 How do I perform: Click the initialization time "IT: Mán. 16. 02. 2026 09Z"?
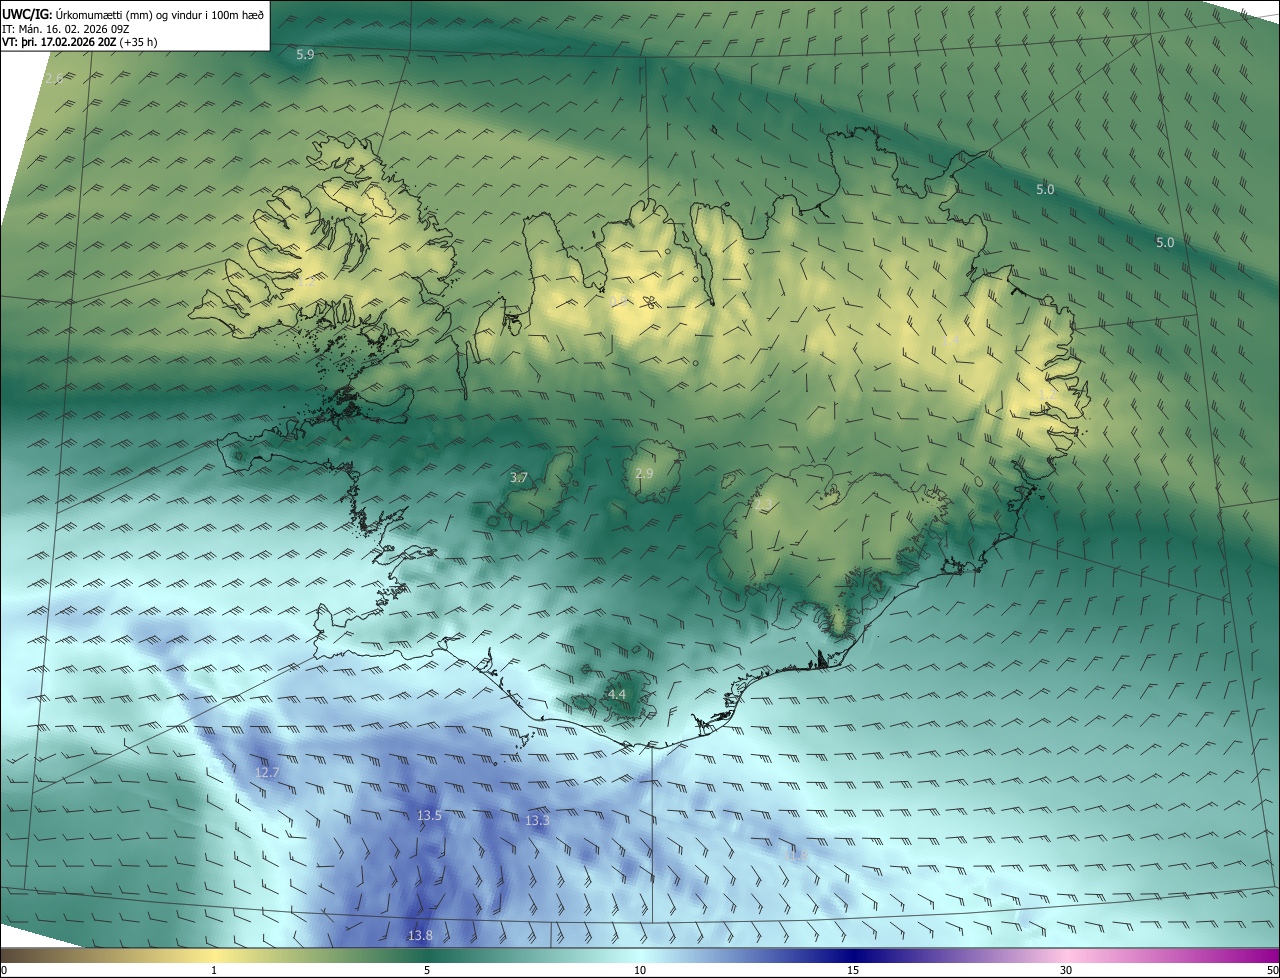point(68,28)
